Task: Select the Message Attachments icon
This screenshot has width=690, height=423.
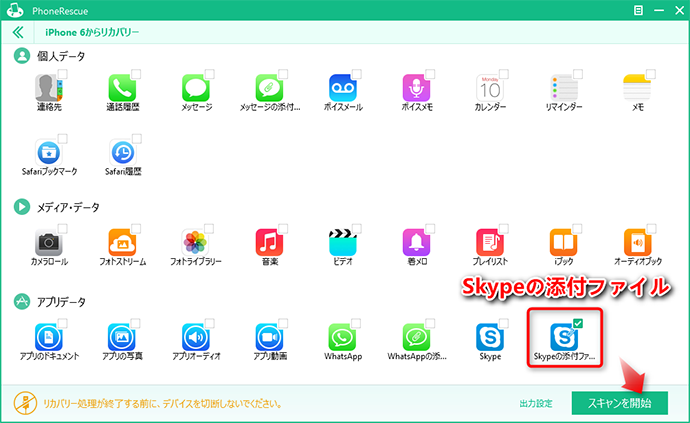Action: click(x=269, y=88)
